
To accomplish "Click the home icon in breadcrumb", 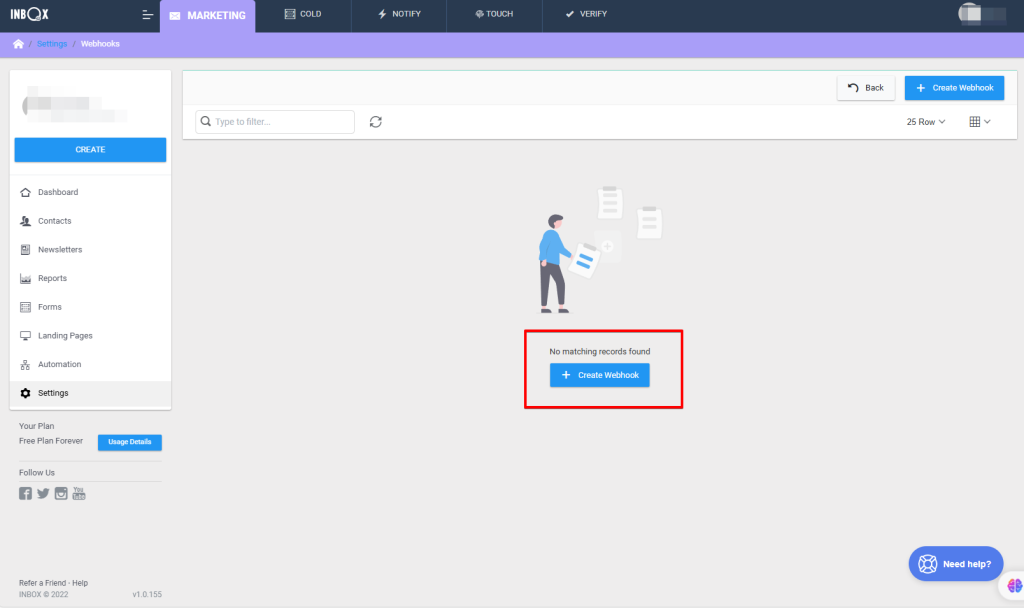I will click(18, 44).
